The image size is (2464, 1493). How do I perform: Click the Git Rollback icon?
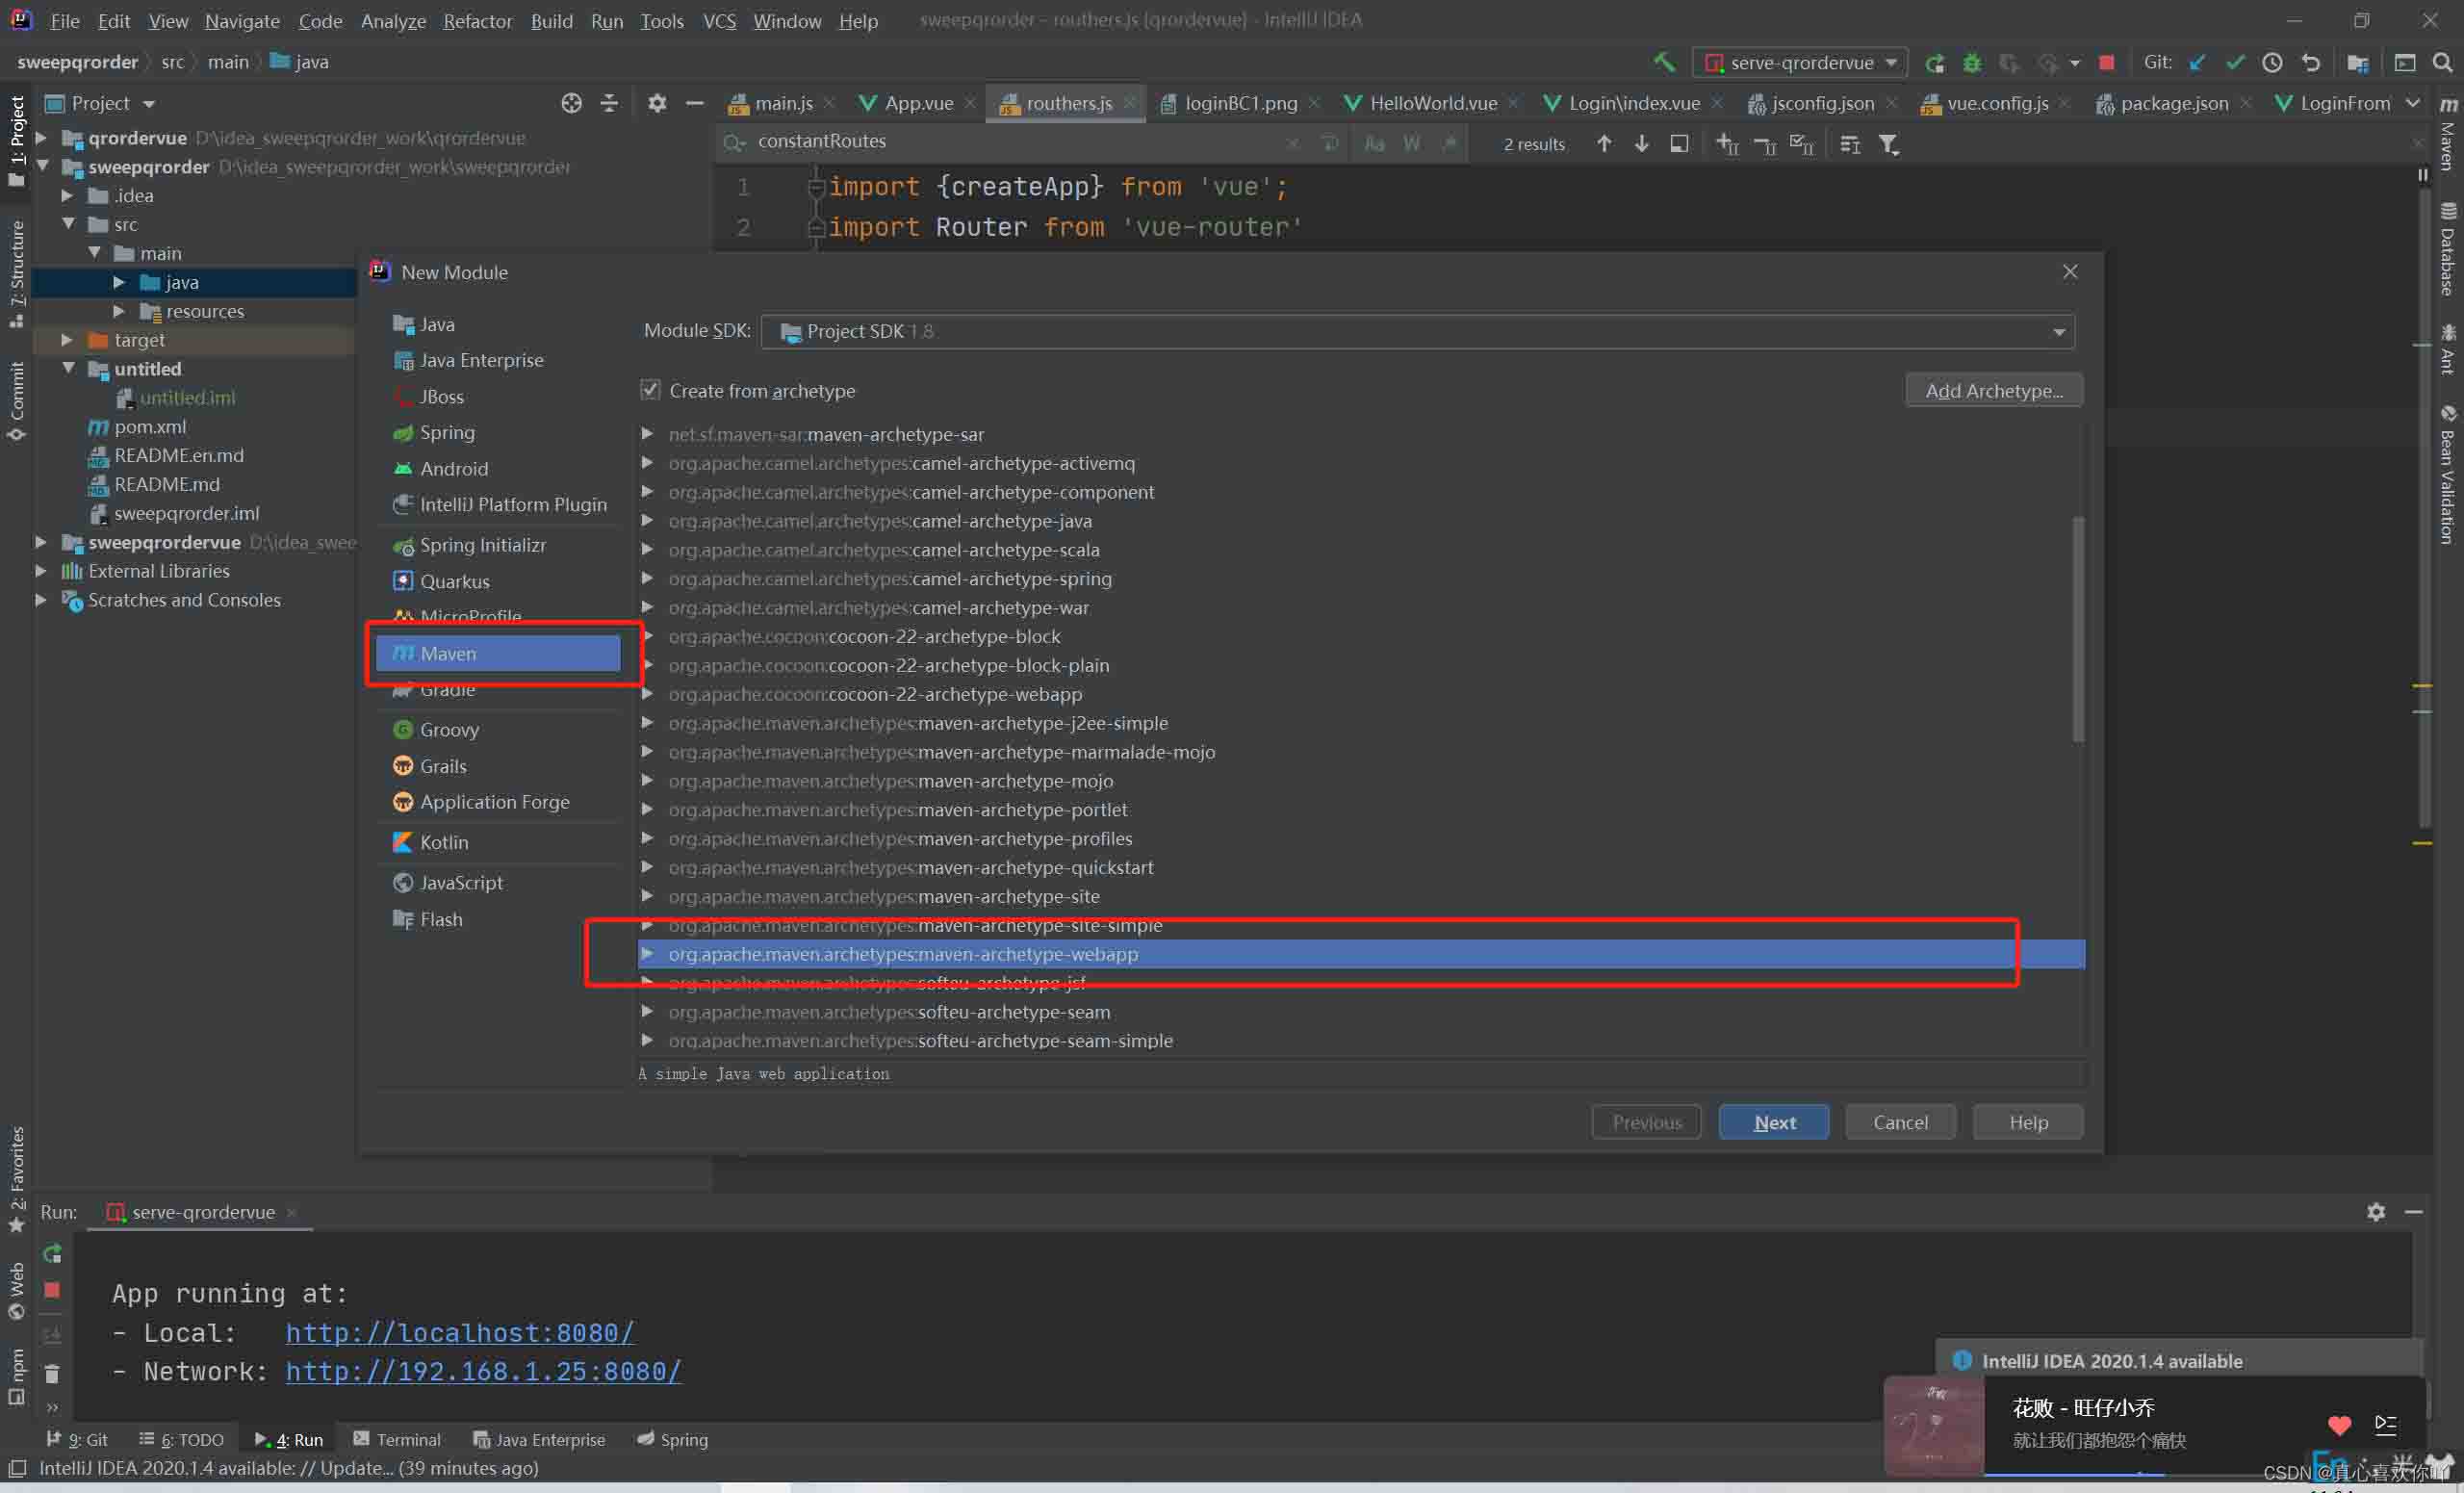pyautogui.click(x=2310, y=62)
